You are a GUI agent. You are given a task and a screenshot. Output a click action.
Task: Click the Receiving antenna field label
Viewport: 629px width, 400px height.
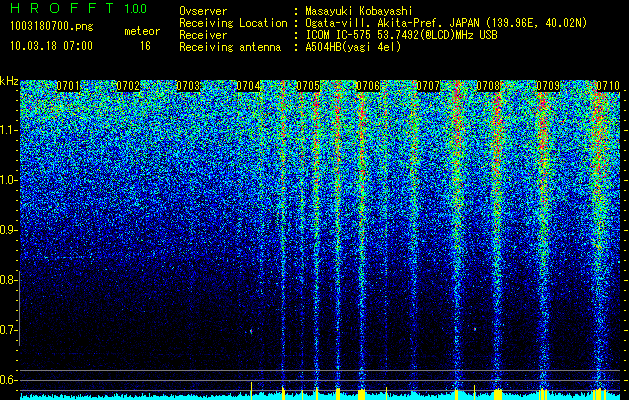pyautogui.click(x=230, y=47)
